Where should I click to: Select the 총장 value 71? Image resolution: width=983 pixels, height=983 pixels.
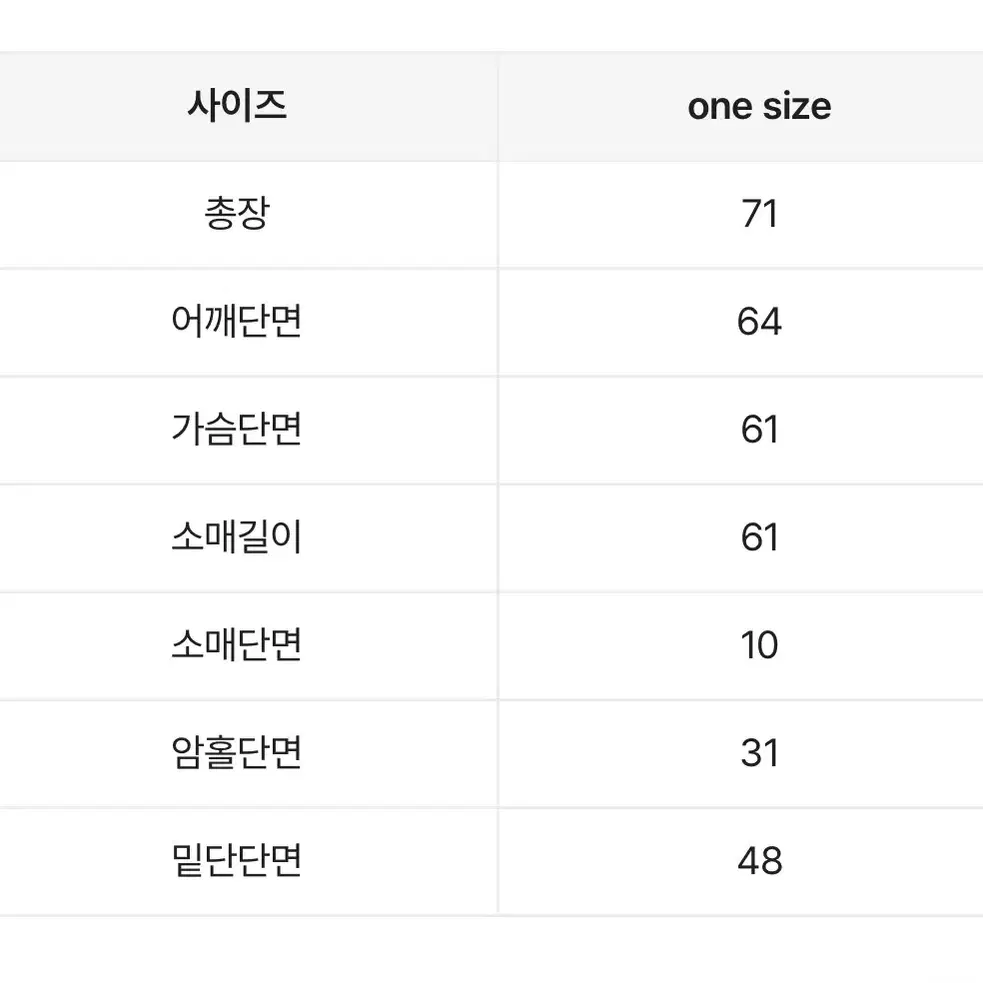tap(759, 214)
